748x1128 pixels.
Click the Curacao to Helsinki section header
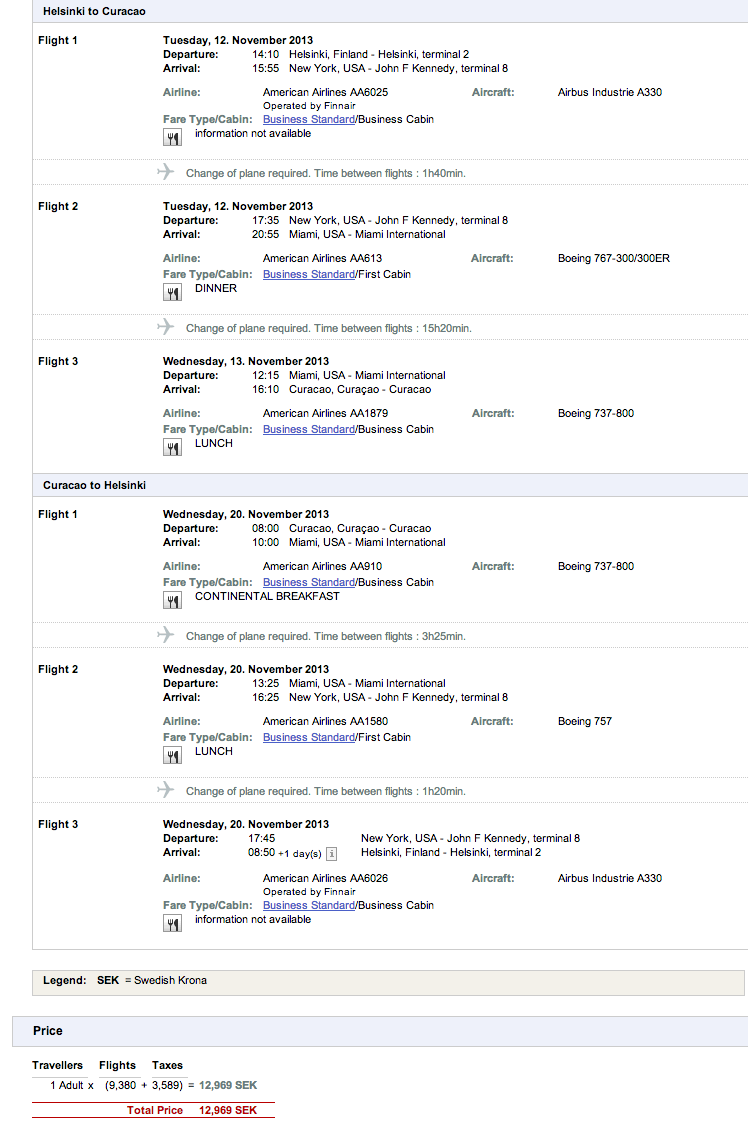(x=94, y=485)
